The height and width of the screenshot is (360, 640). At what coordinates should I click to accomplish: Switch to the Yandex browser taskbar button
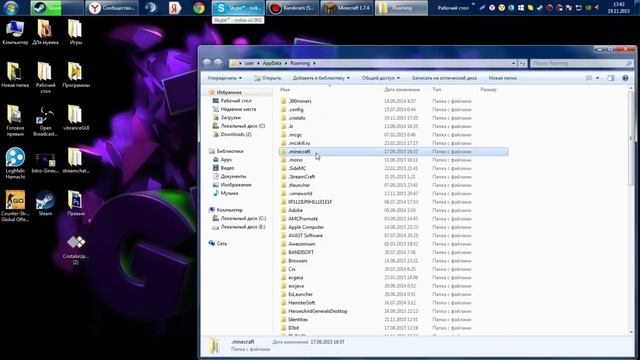[112, 8]
